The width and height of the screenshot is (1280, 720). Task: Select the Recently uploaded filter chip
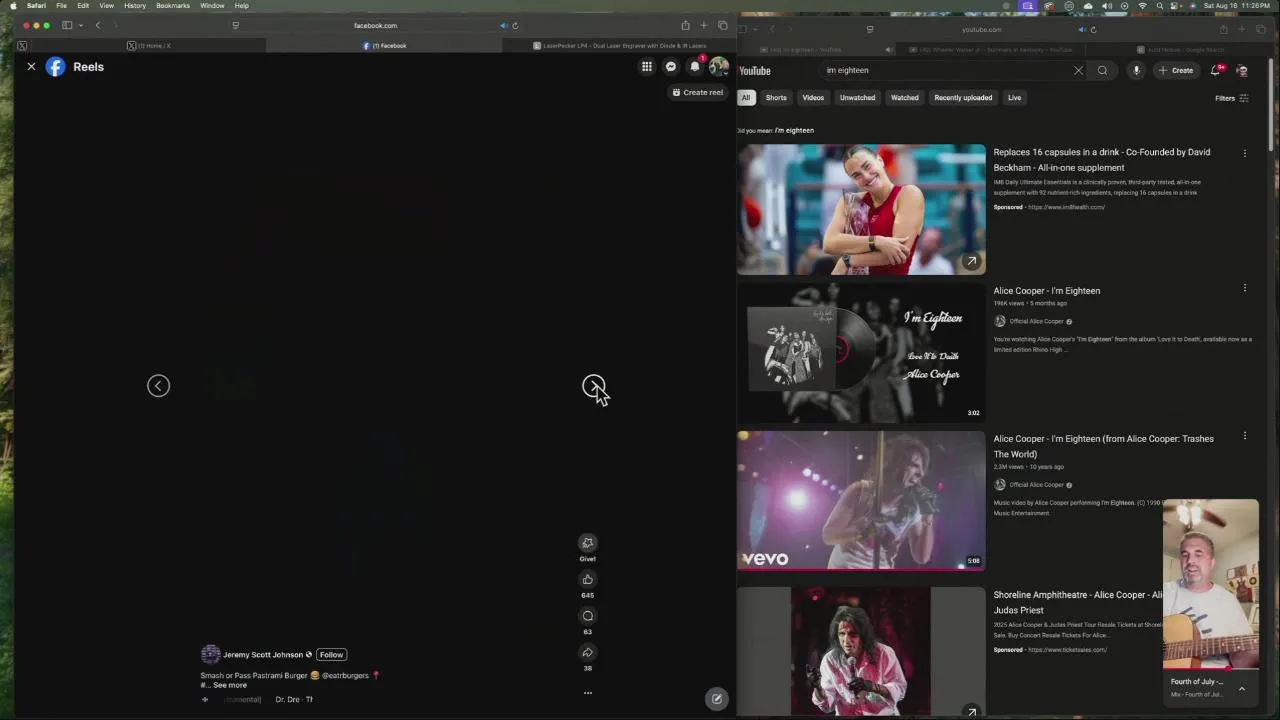(x=963, y=98)
